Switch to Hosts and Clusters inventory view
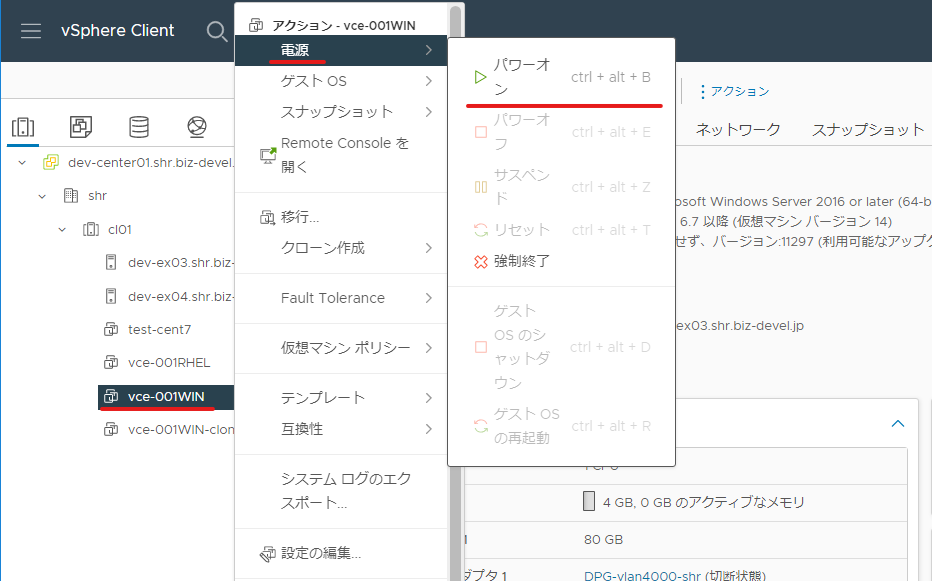 (23, 127)
